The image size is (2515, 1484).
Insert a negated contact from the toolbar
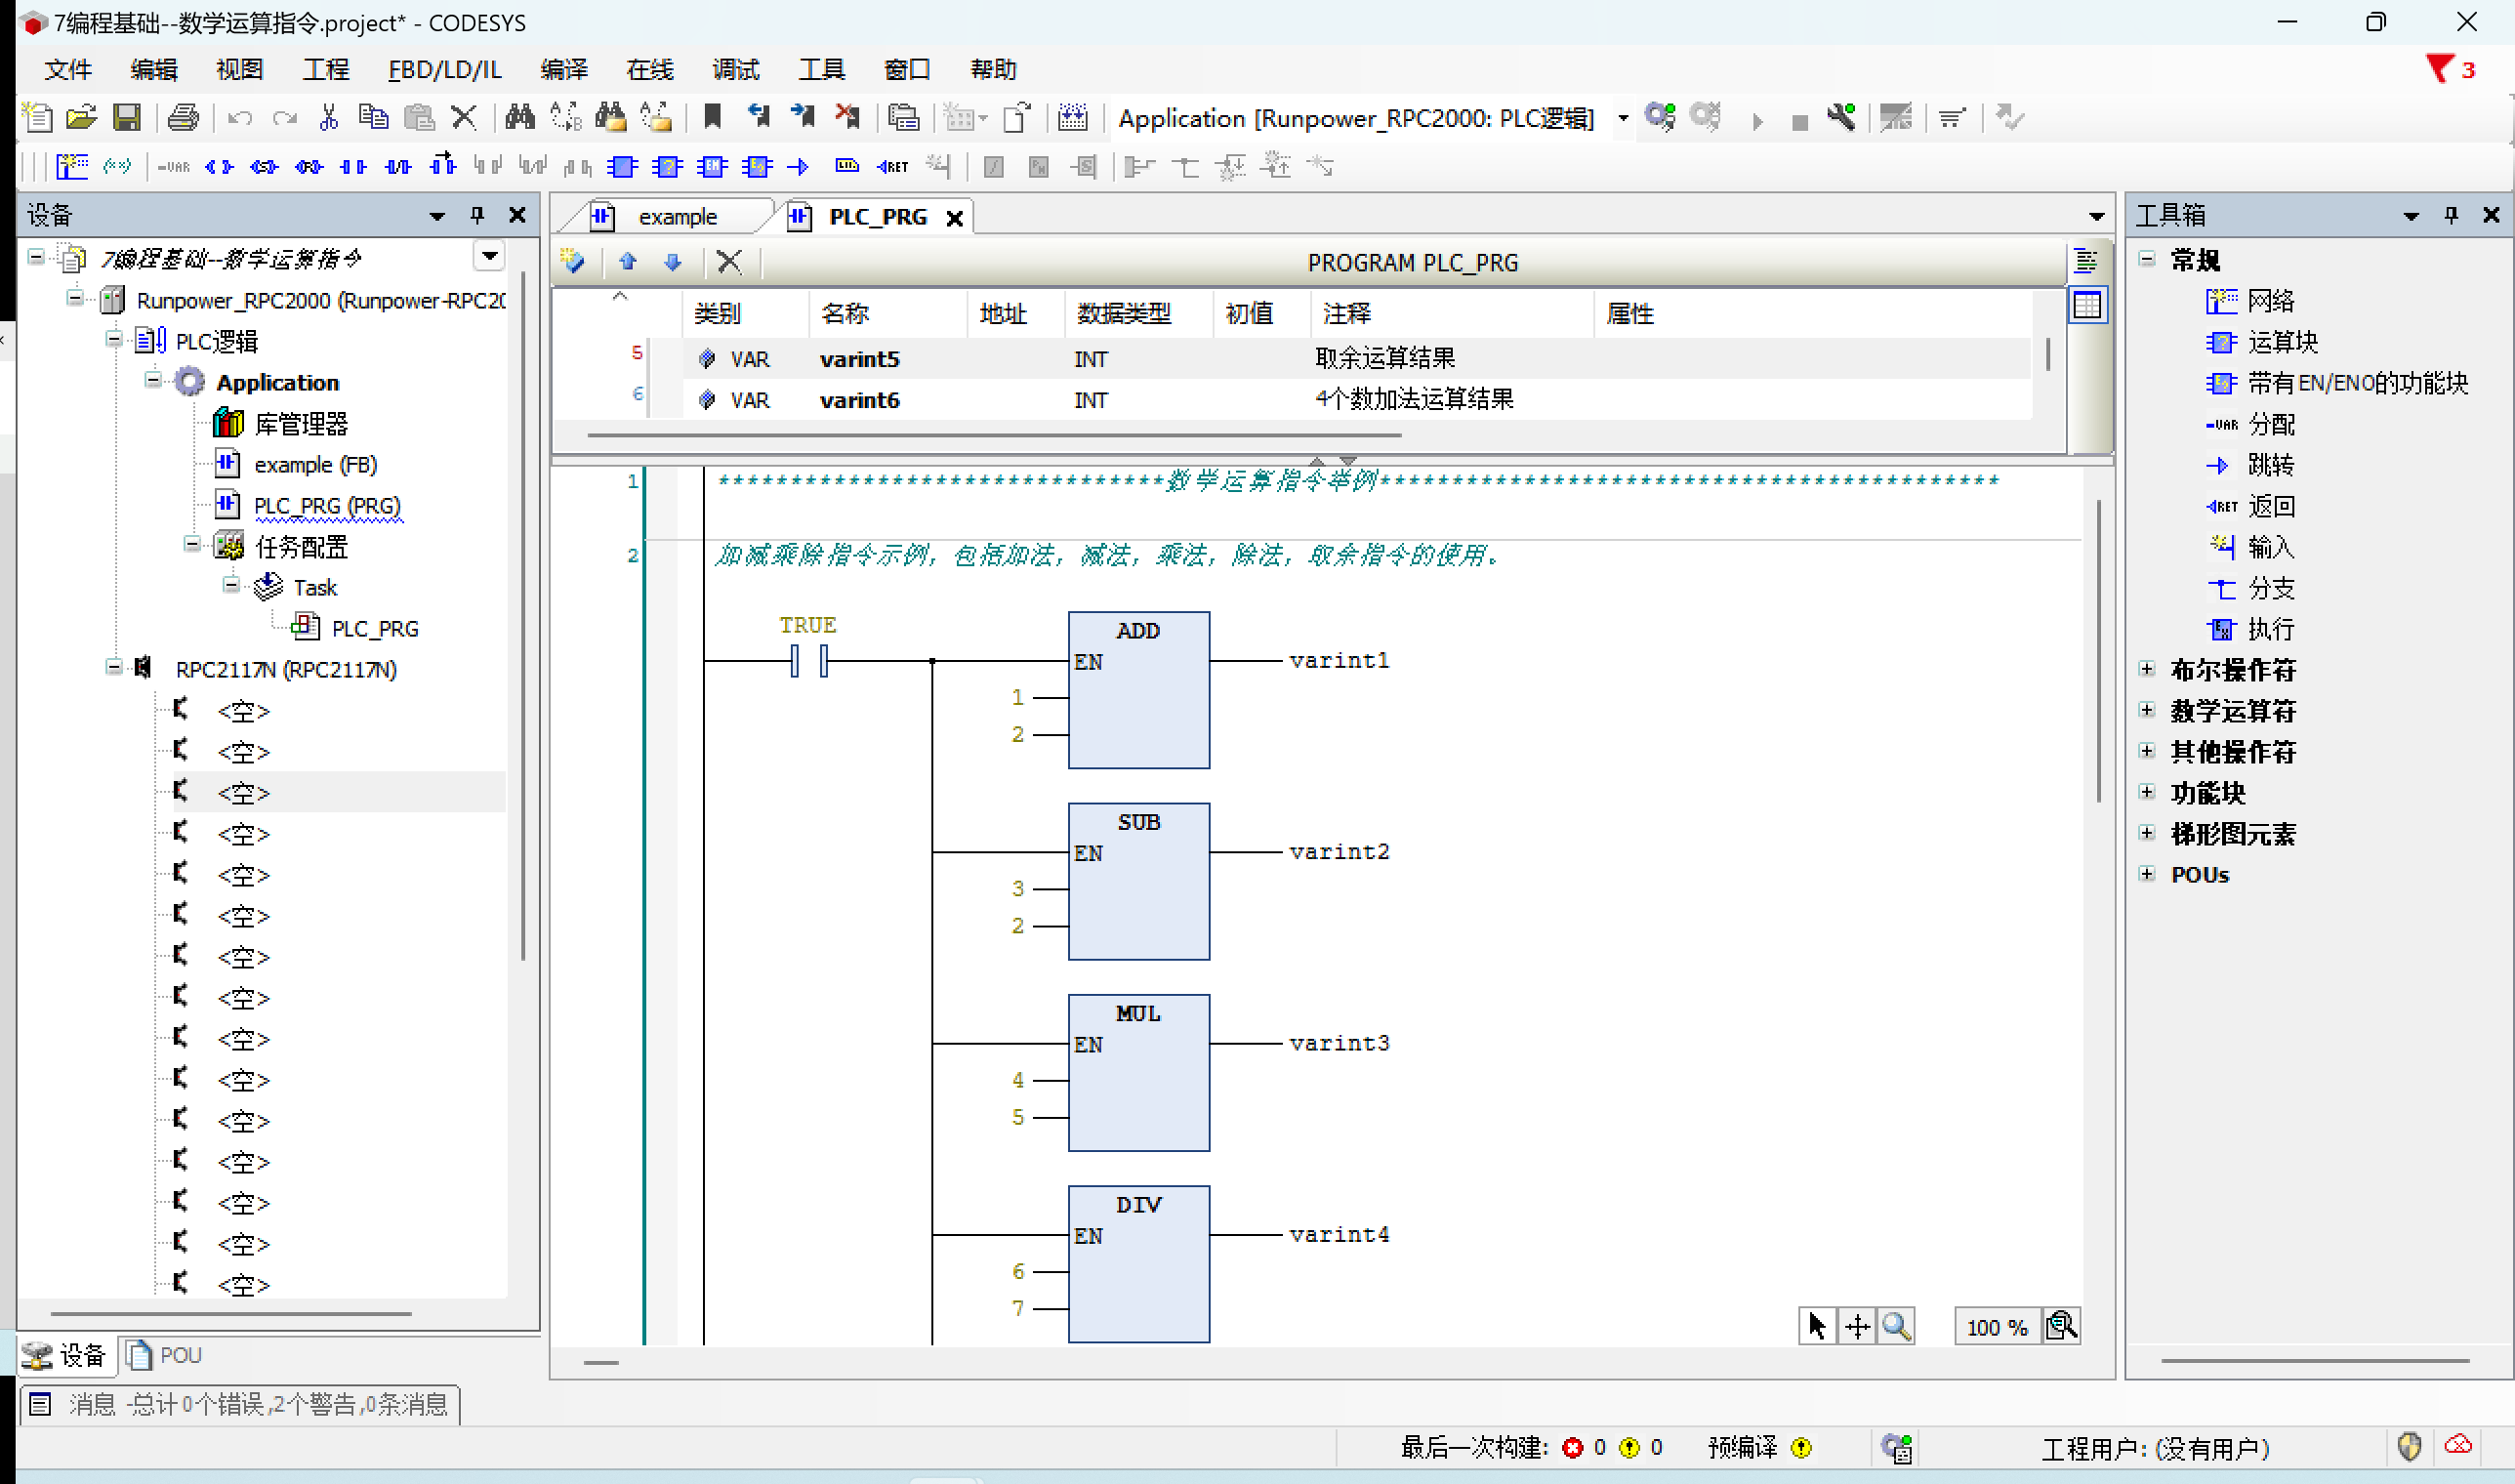[398, 167]
